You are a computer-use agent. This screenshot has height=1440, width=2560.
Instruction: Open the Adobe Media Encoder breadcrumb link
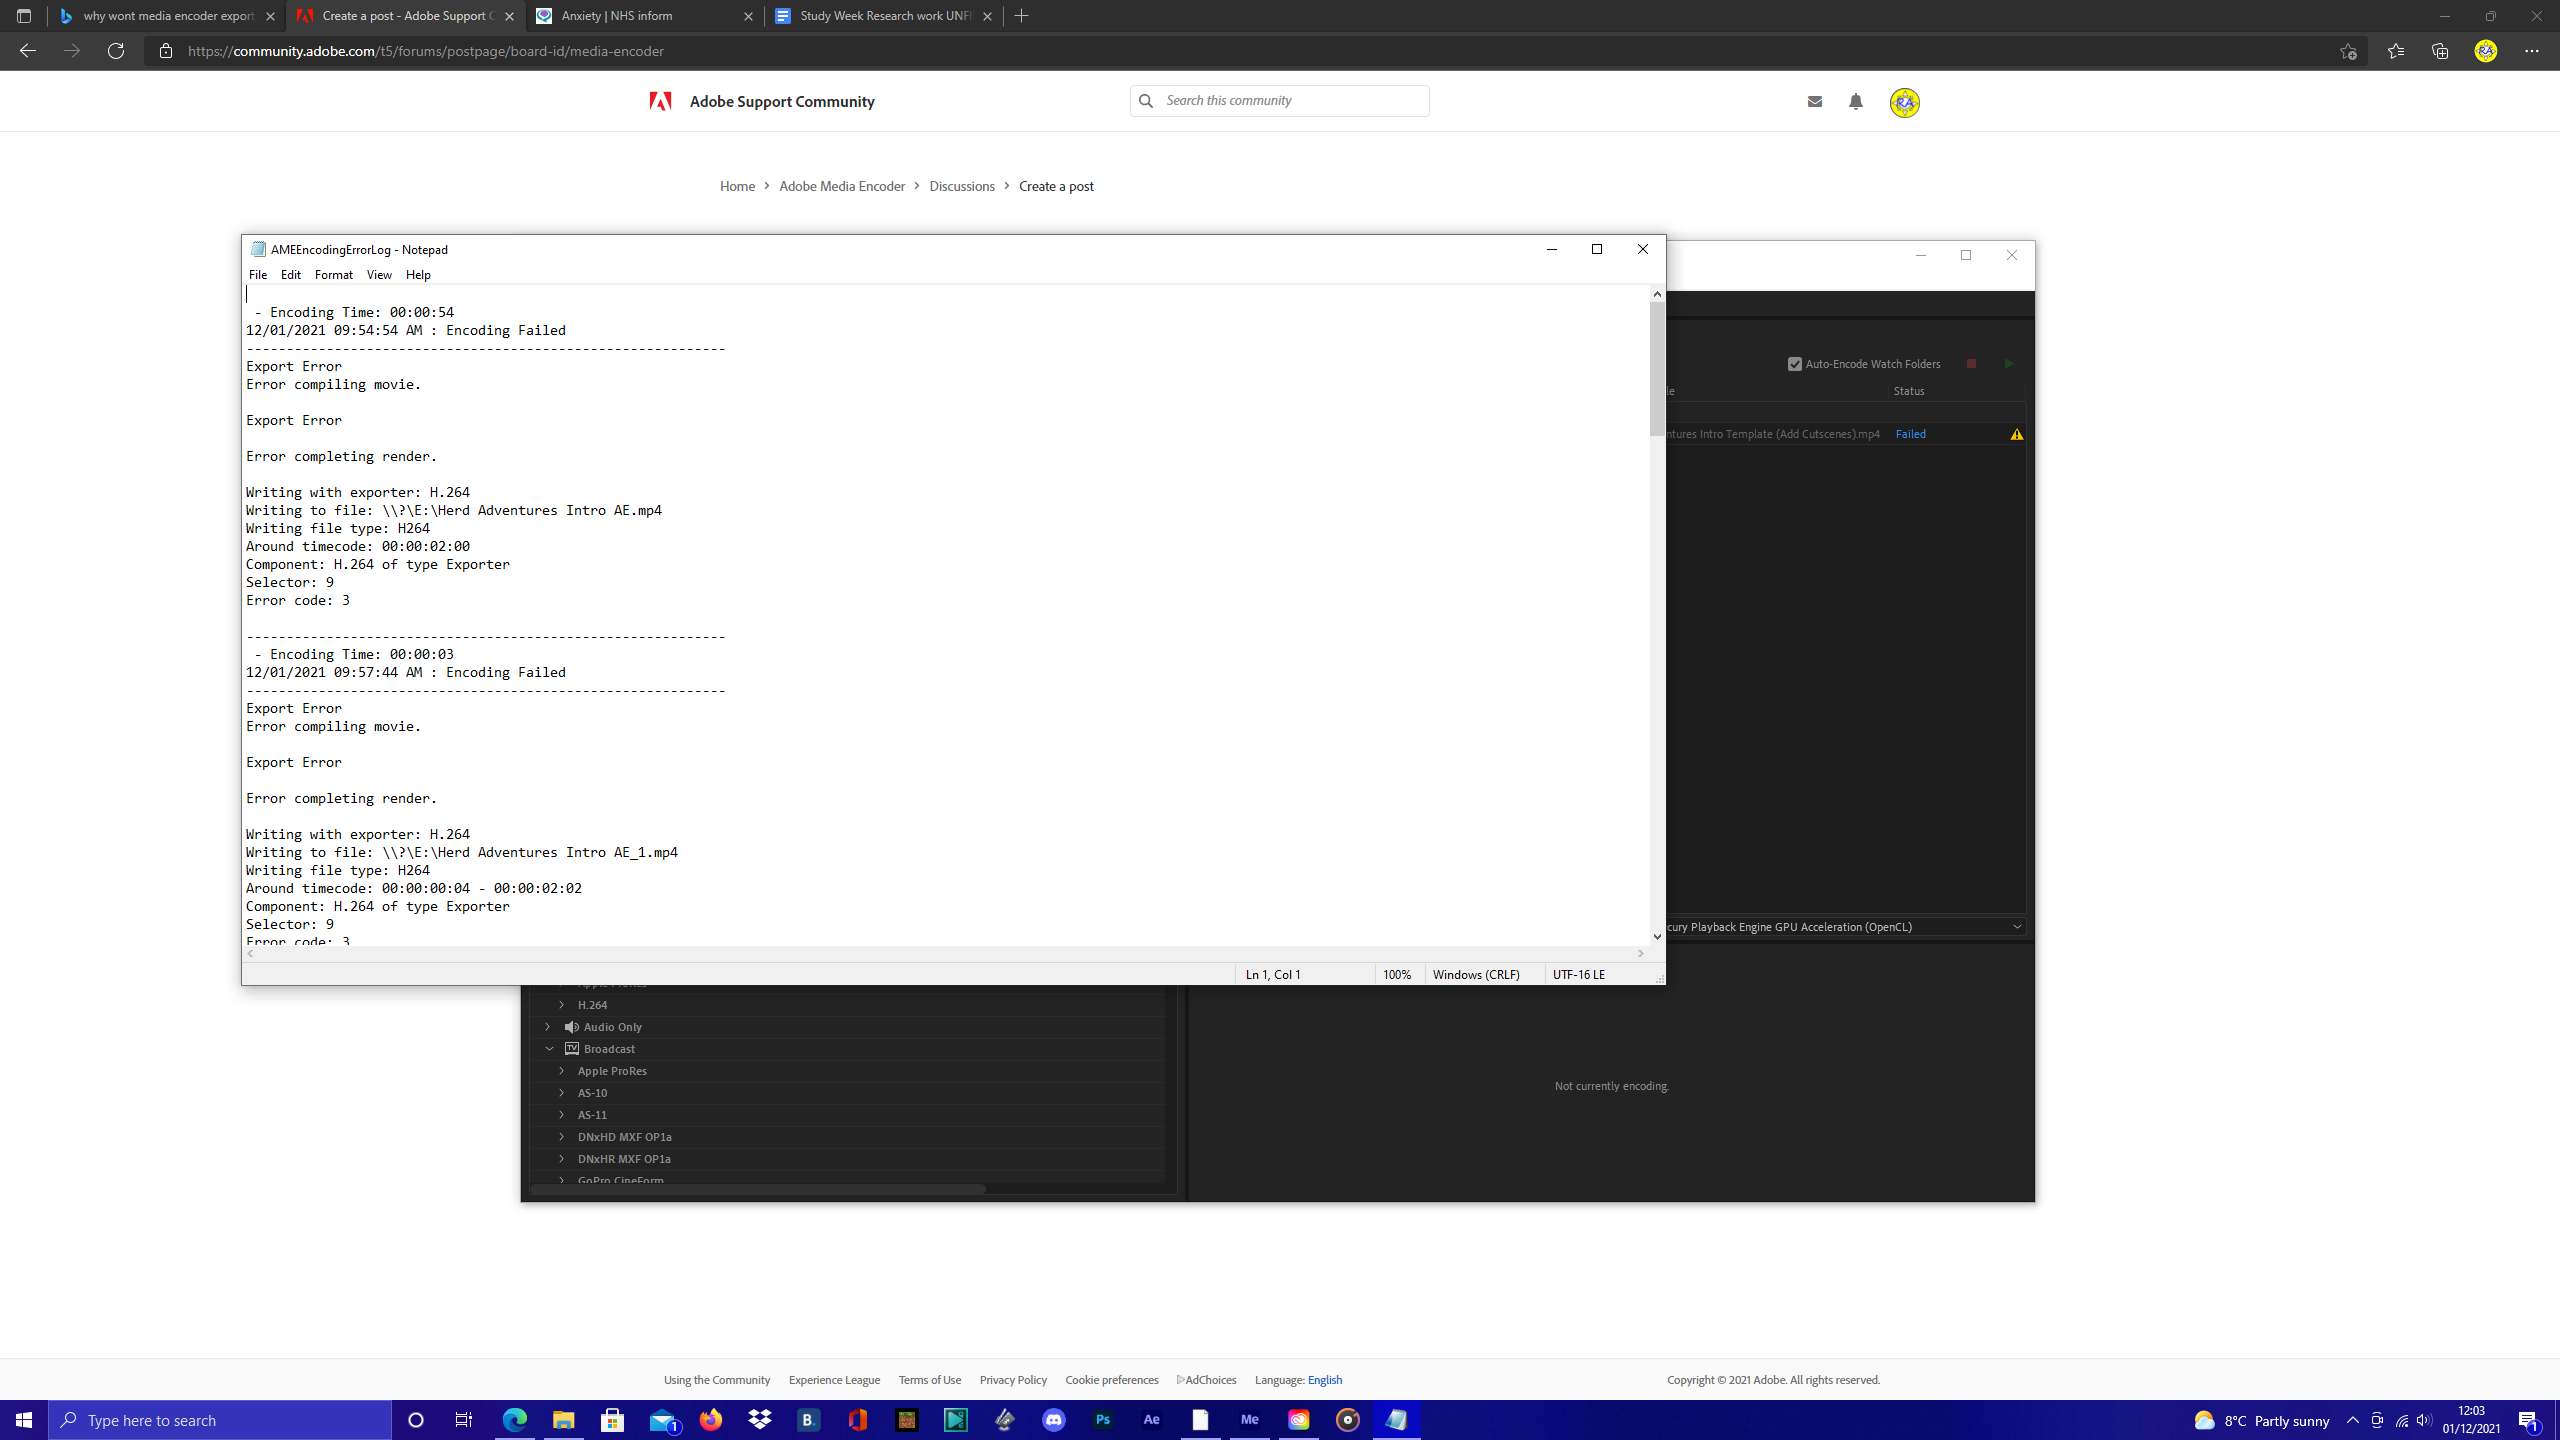pyautogui.click(x=841, y=186)
